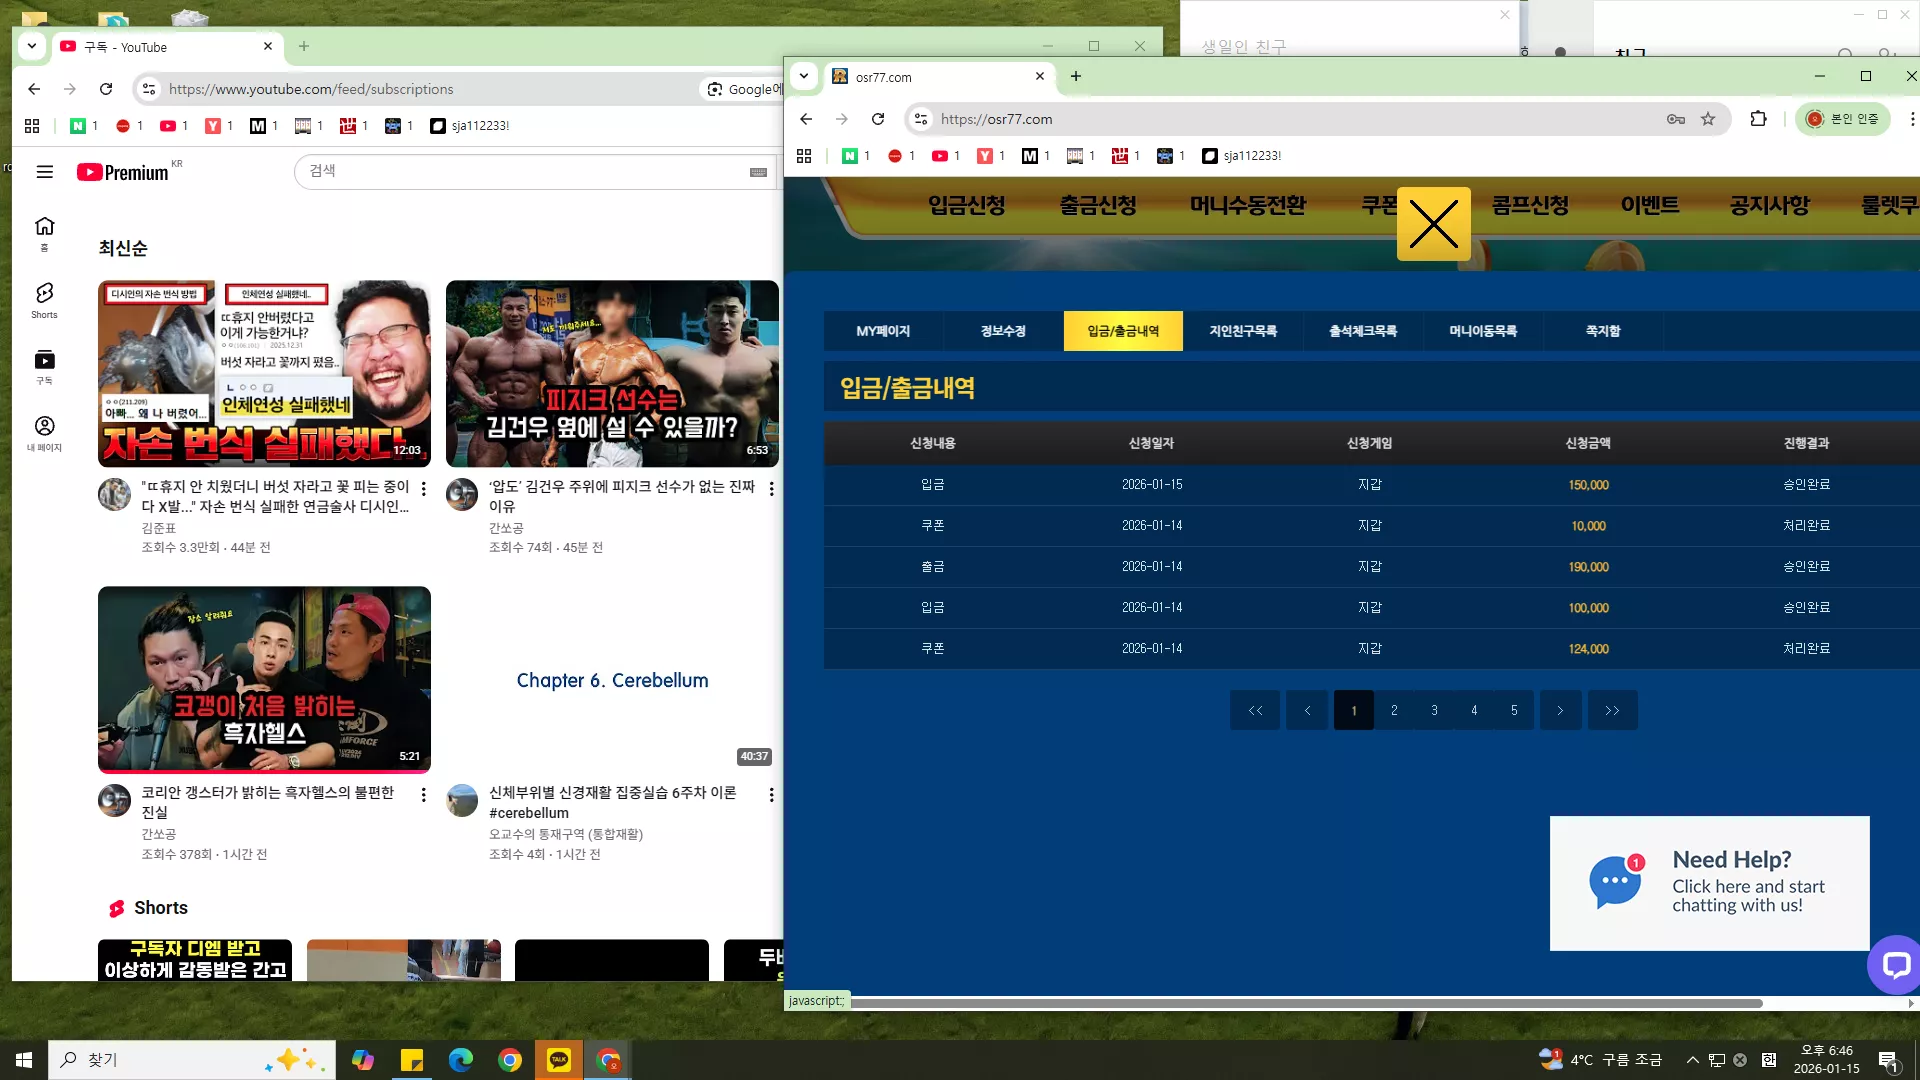Launch KakaoTalk from the taskbar
Screen dimensions: 1920x1080
(559, 1059)
